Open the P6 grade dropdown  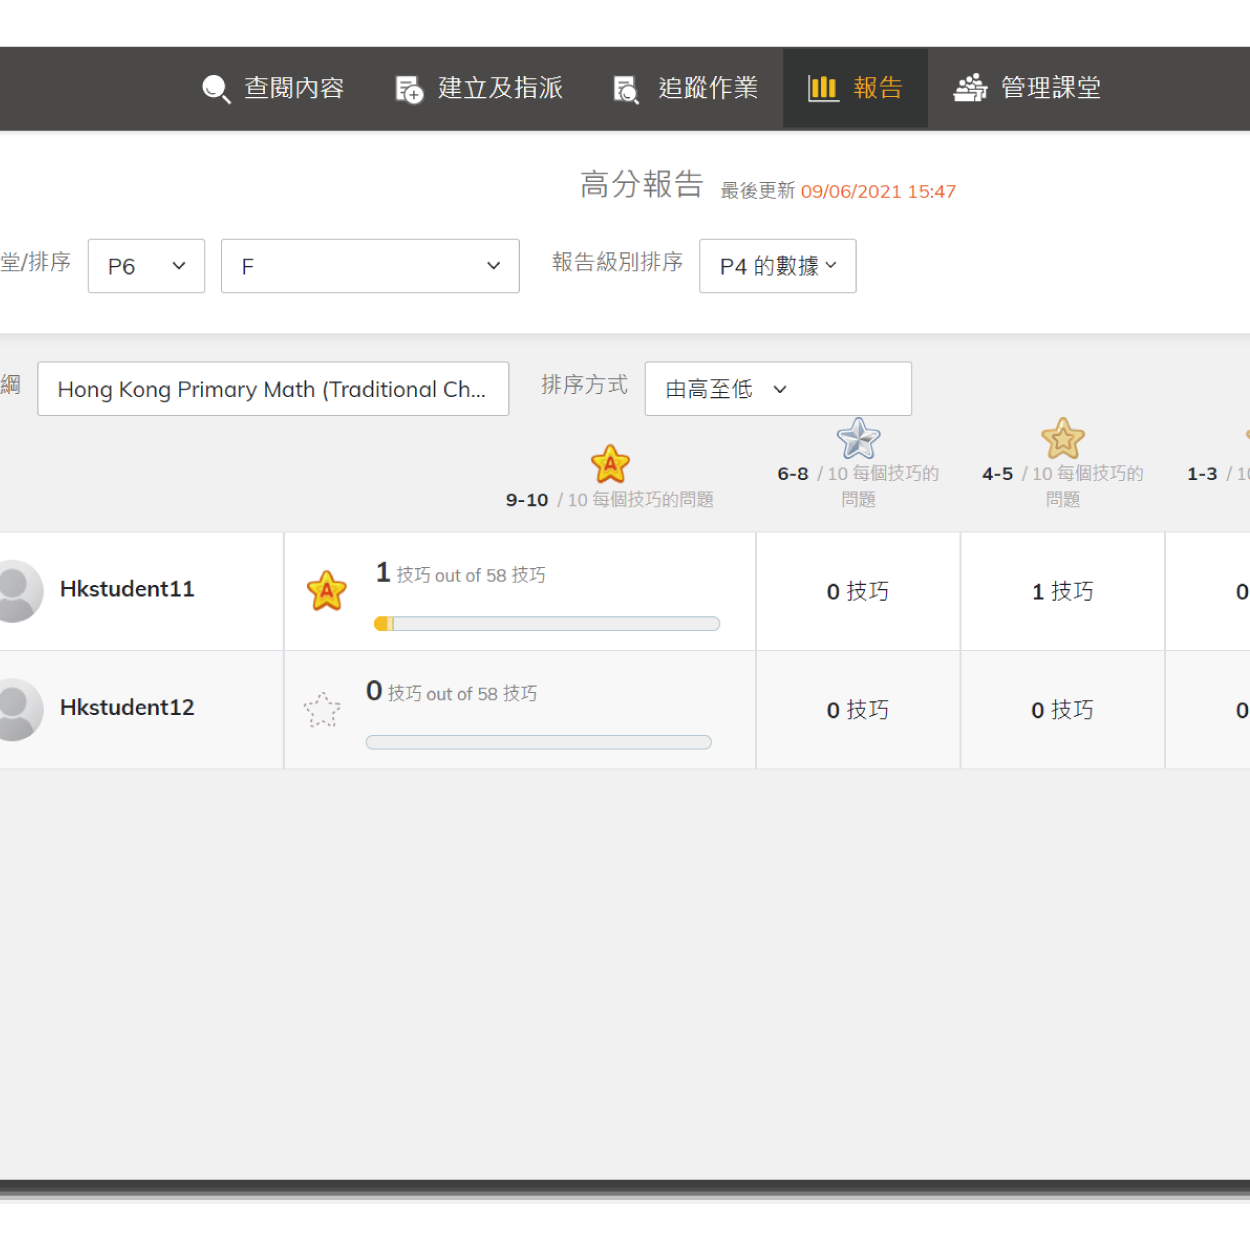coord(146,266)
